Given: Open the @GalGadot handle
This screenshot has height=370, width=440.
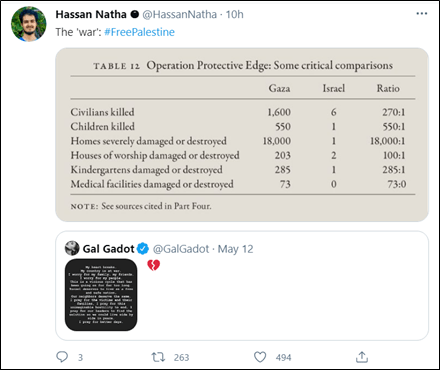Looking at the screenshot, I should tap(181, 249).
